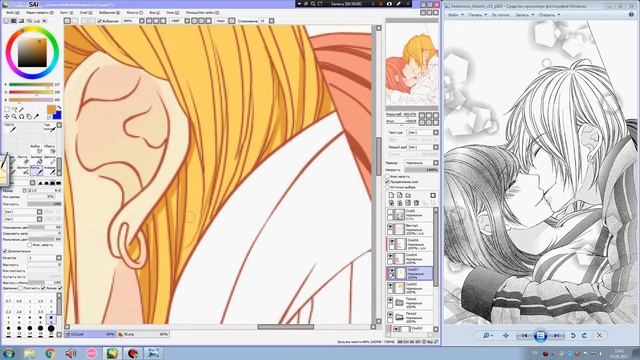Screen dimensions: 640x360
Task: Open the Окно menu in SAI
Action: [x=172, y=13]
